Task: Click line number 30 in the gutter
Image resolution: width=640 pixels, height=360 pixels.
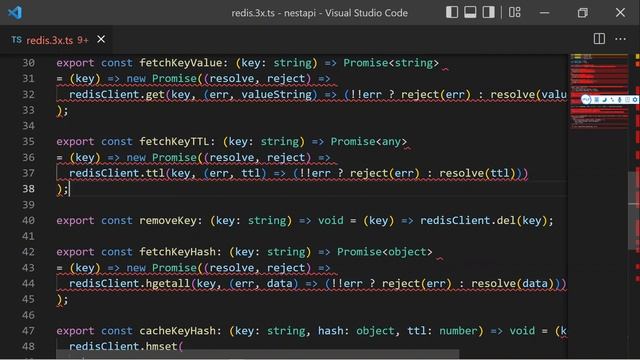Action: pos(28,63)
